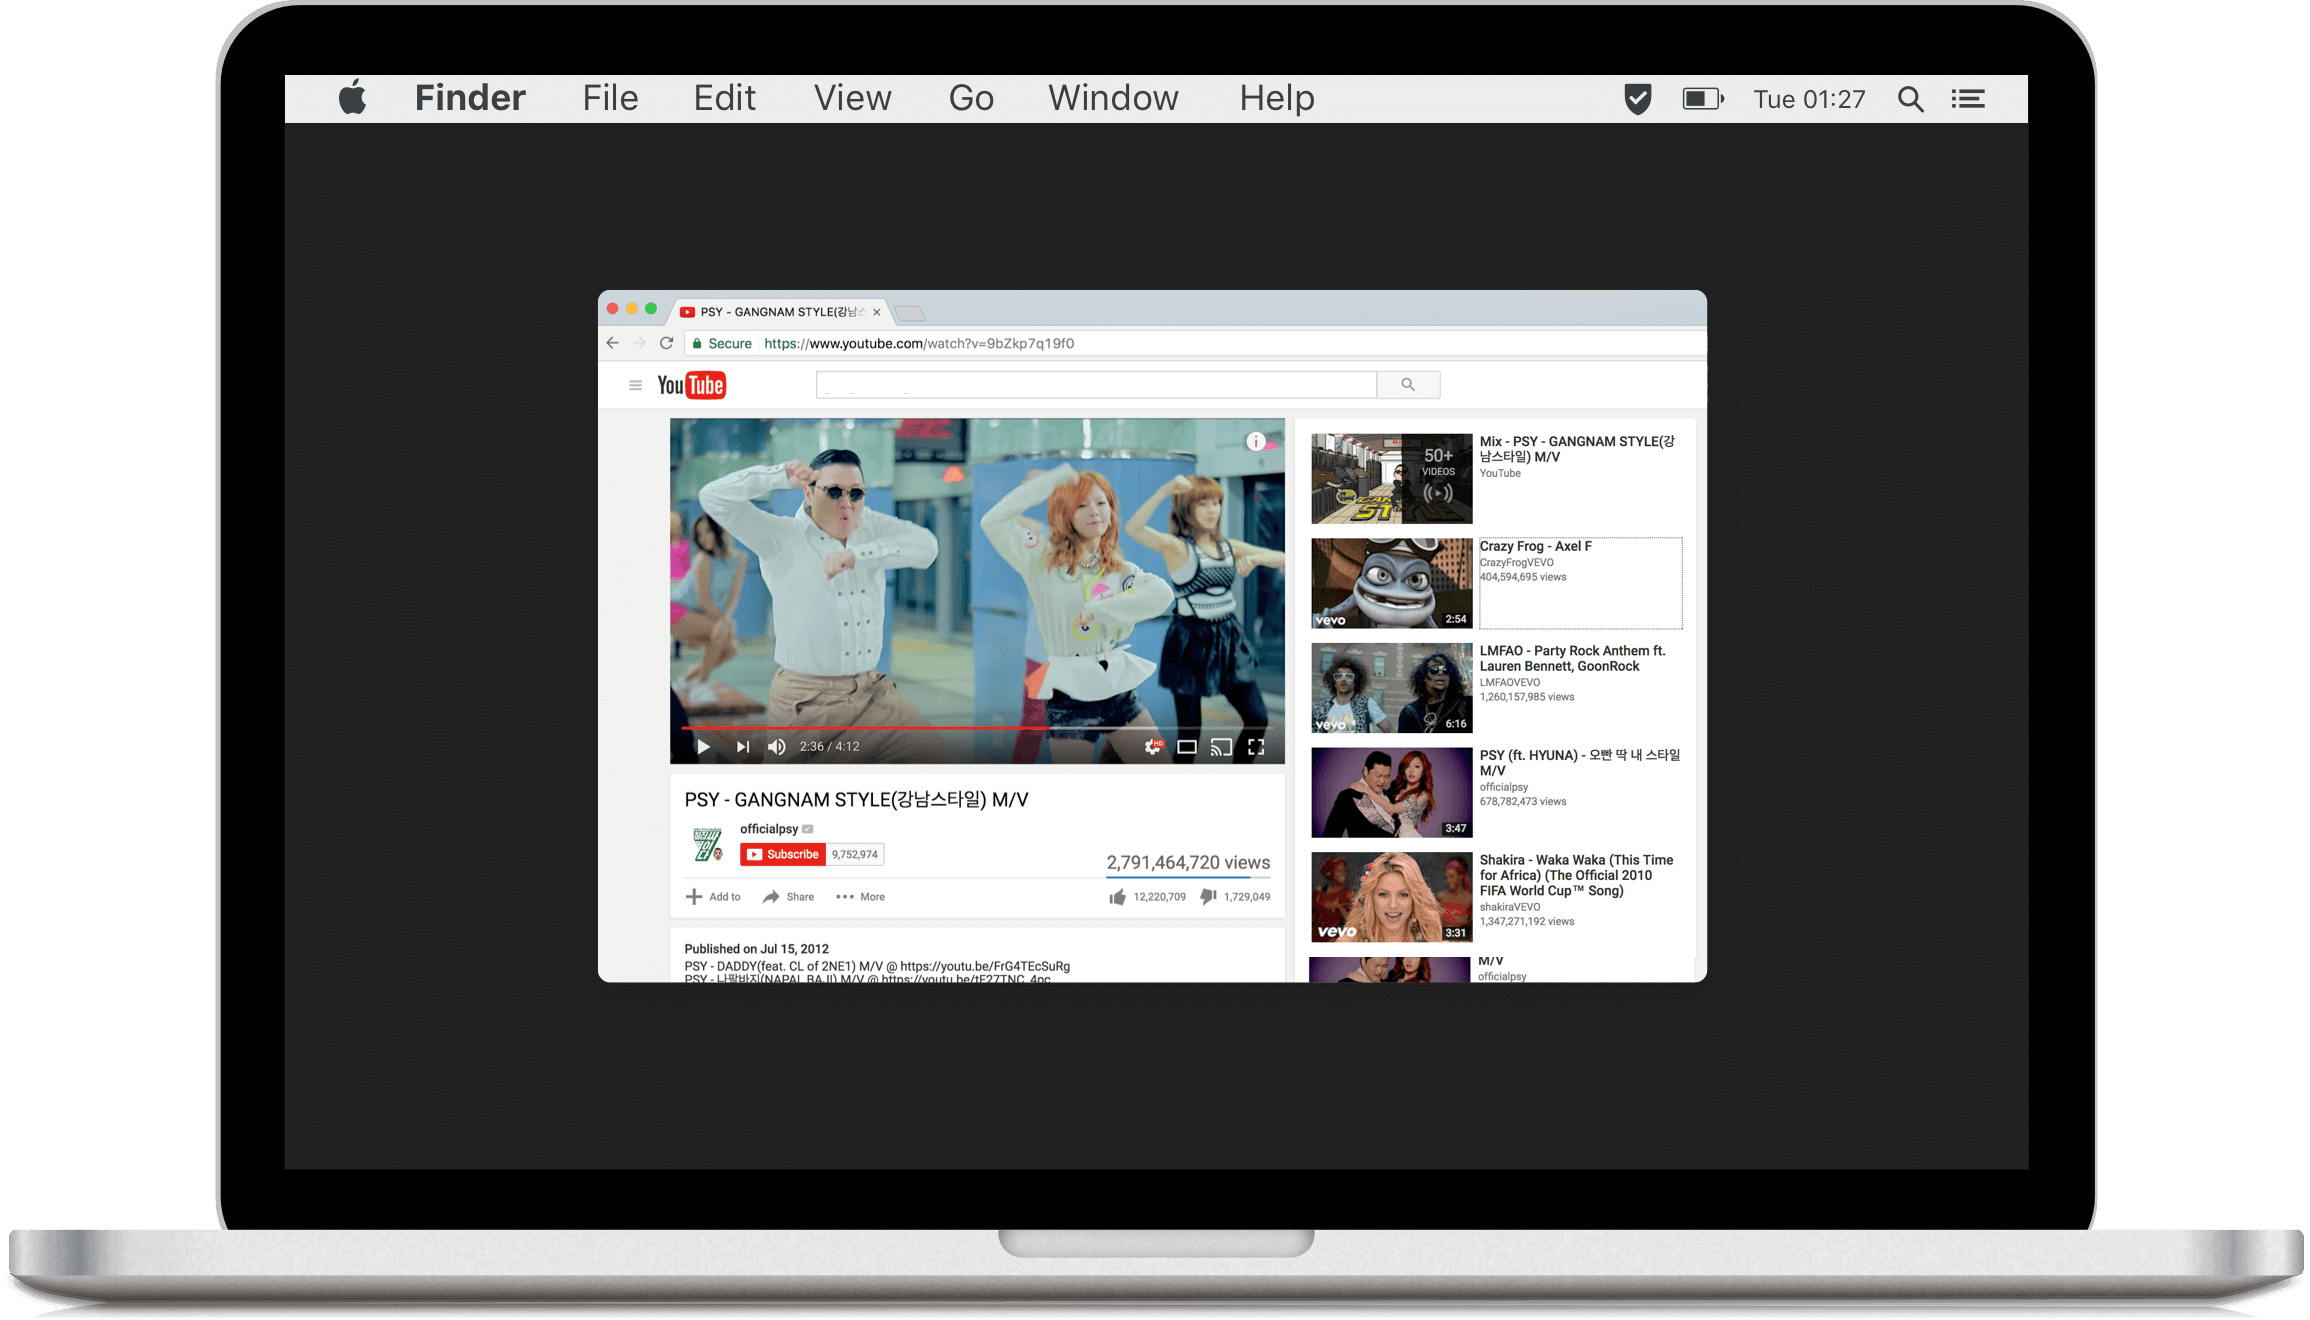The width and height of the screenshot is (2310, 1320).
Task: Mute the video volume
Action: pos(777,746)
